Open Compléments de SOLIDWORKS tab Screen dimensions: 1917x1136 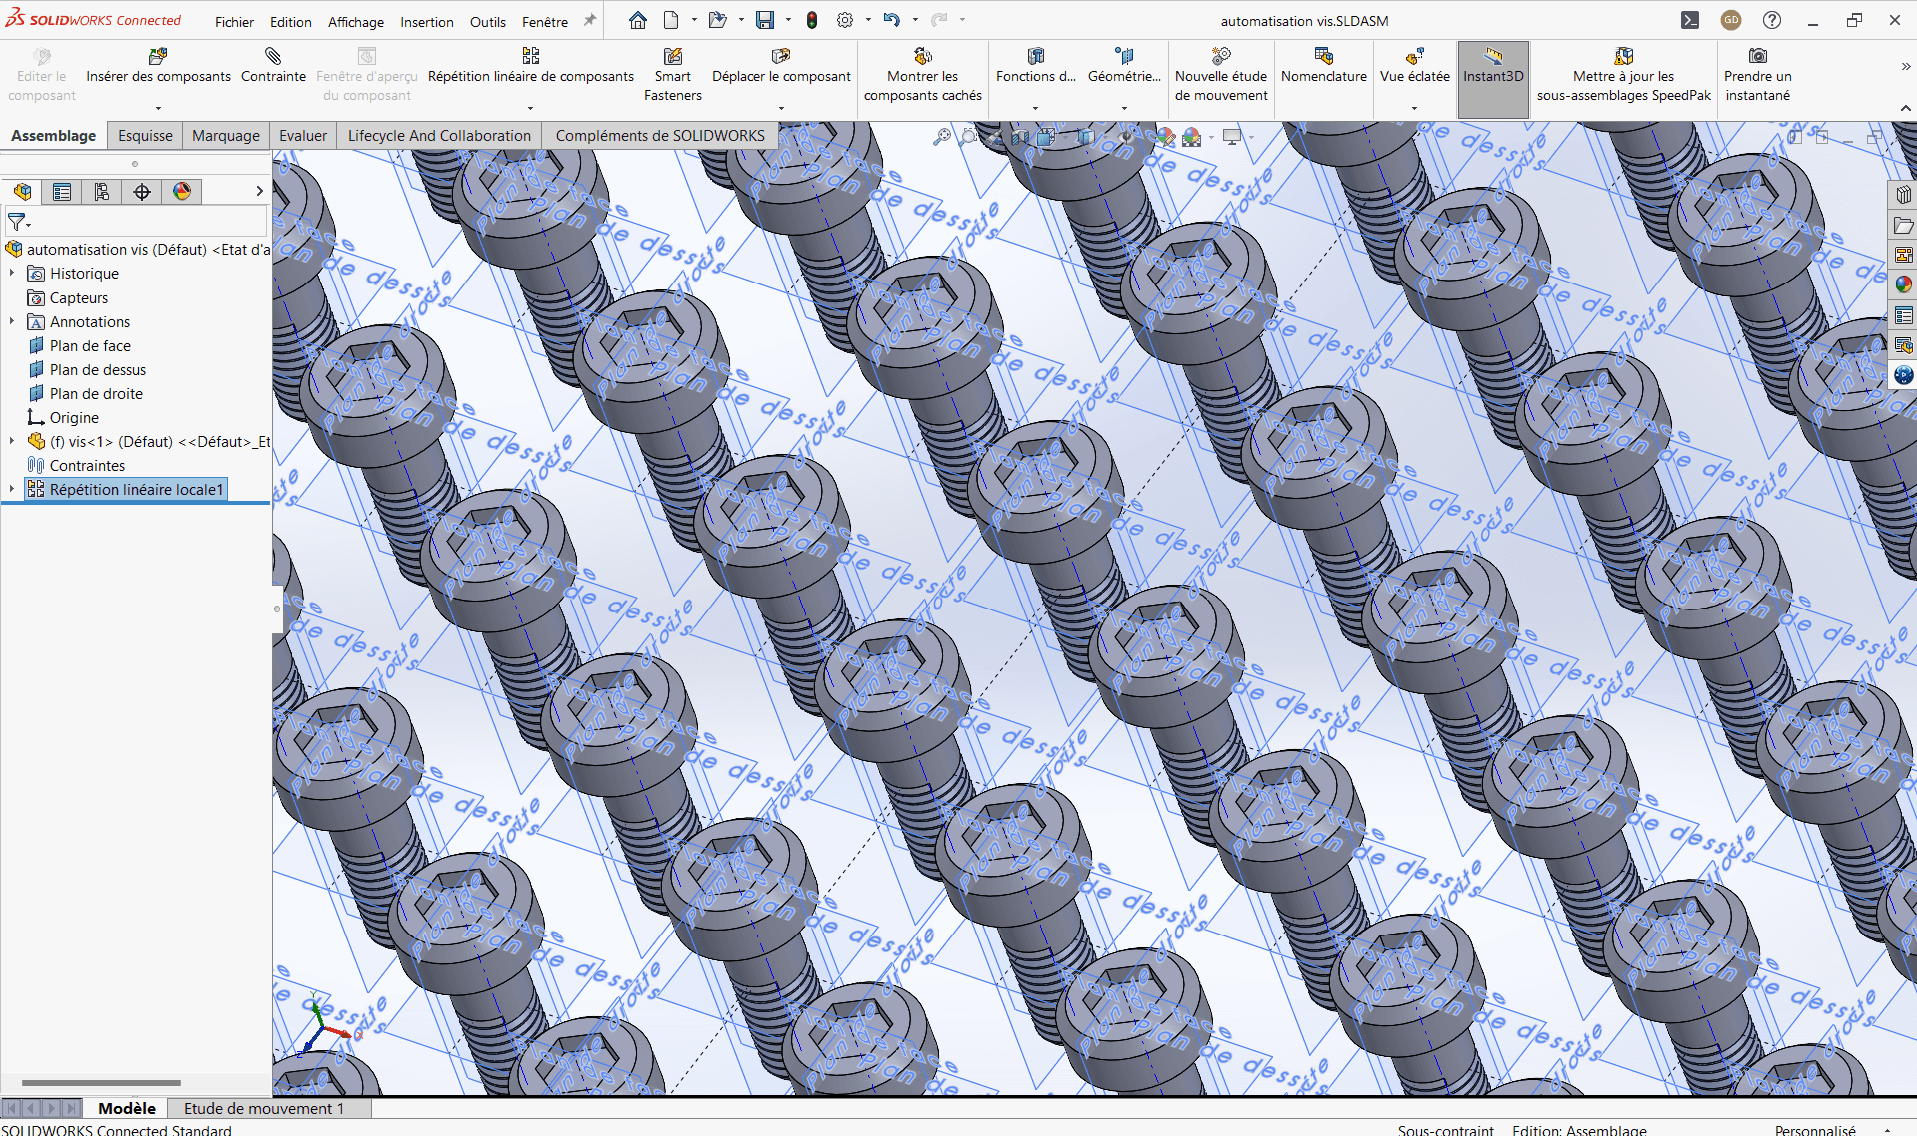pos(660,136)
